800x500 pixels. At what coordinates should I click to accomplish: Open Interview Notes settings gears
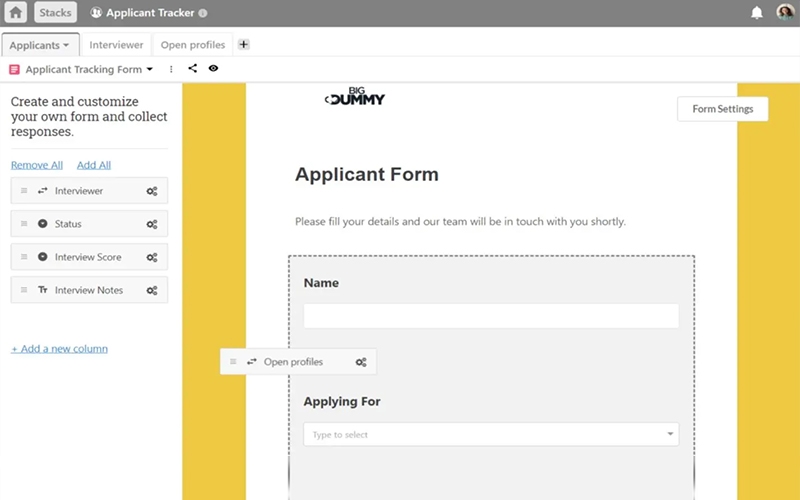[152, 291]
